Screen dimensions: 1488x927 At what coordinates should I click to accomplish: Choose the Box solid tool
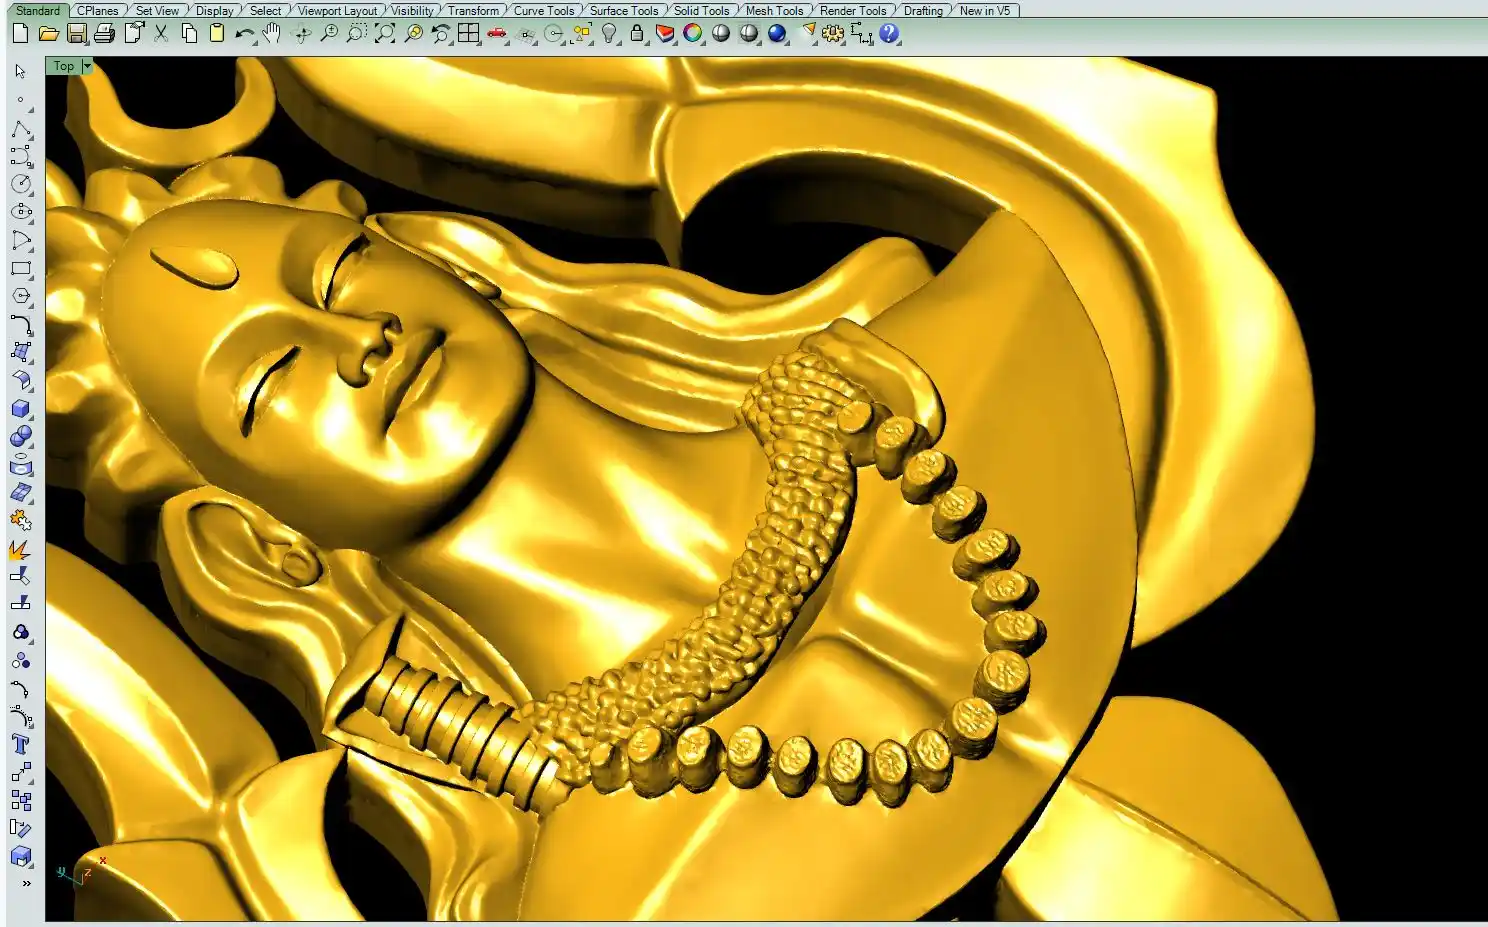pyautogui.click(x=20, y=409)
